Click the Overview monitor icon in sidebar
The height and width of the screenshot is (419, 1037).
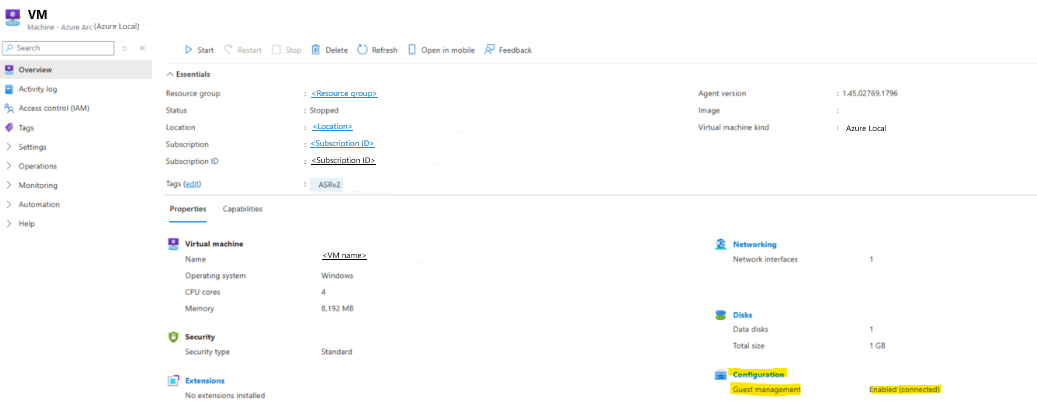(9, 69)
